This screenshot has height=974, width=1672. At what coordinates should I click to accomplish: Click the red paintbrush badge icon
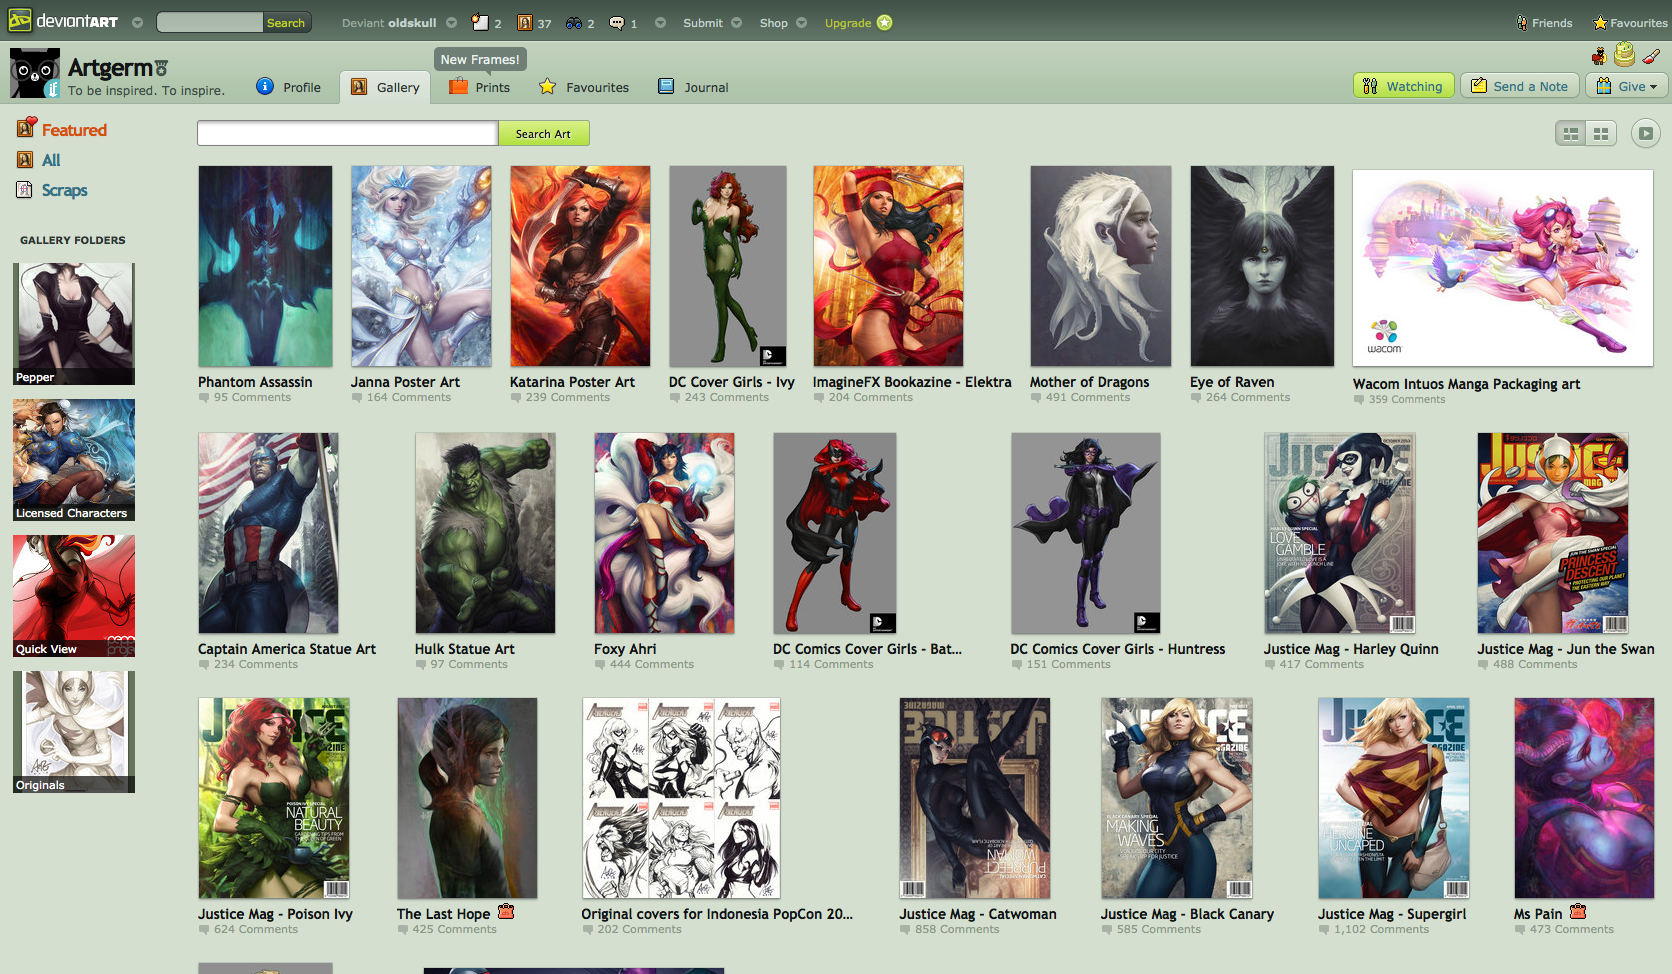(1651, 56)
